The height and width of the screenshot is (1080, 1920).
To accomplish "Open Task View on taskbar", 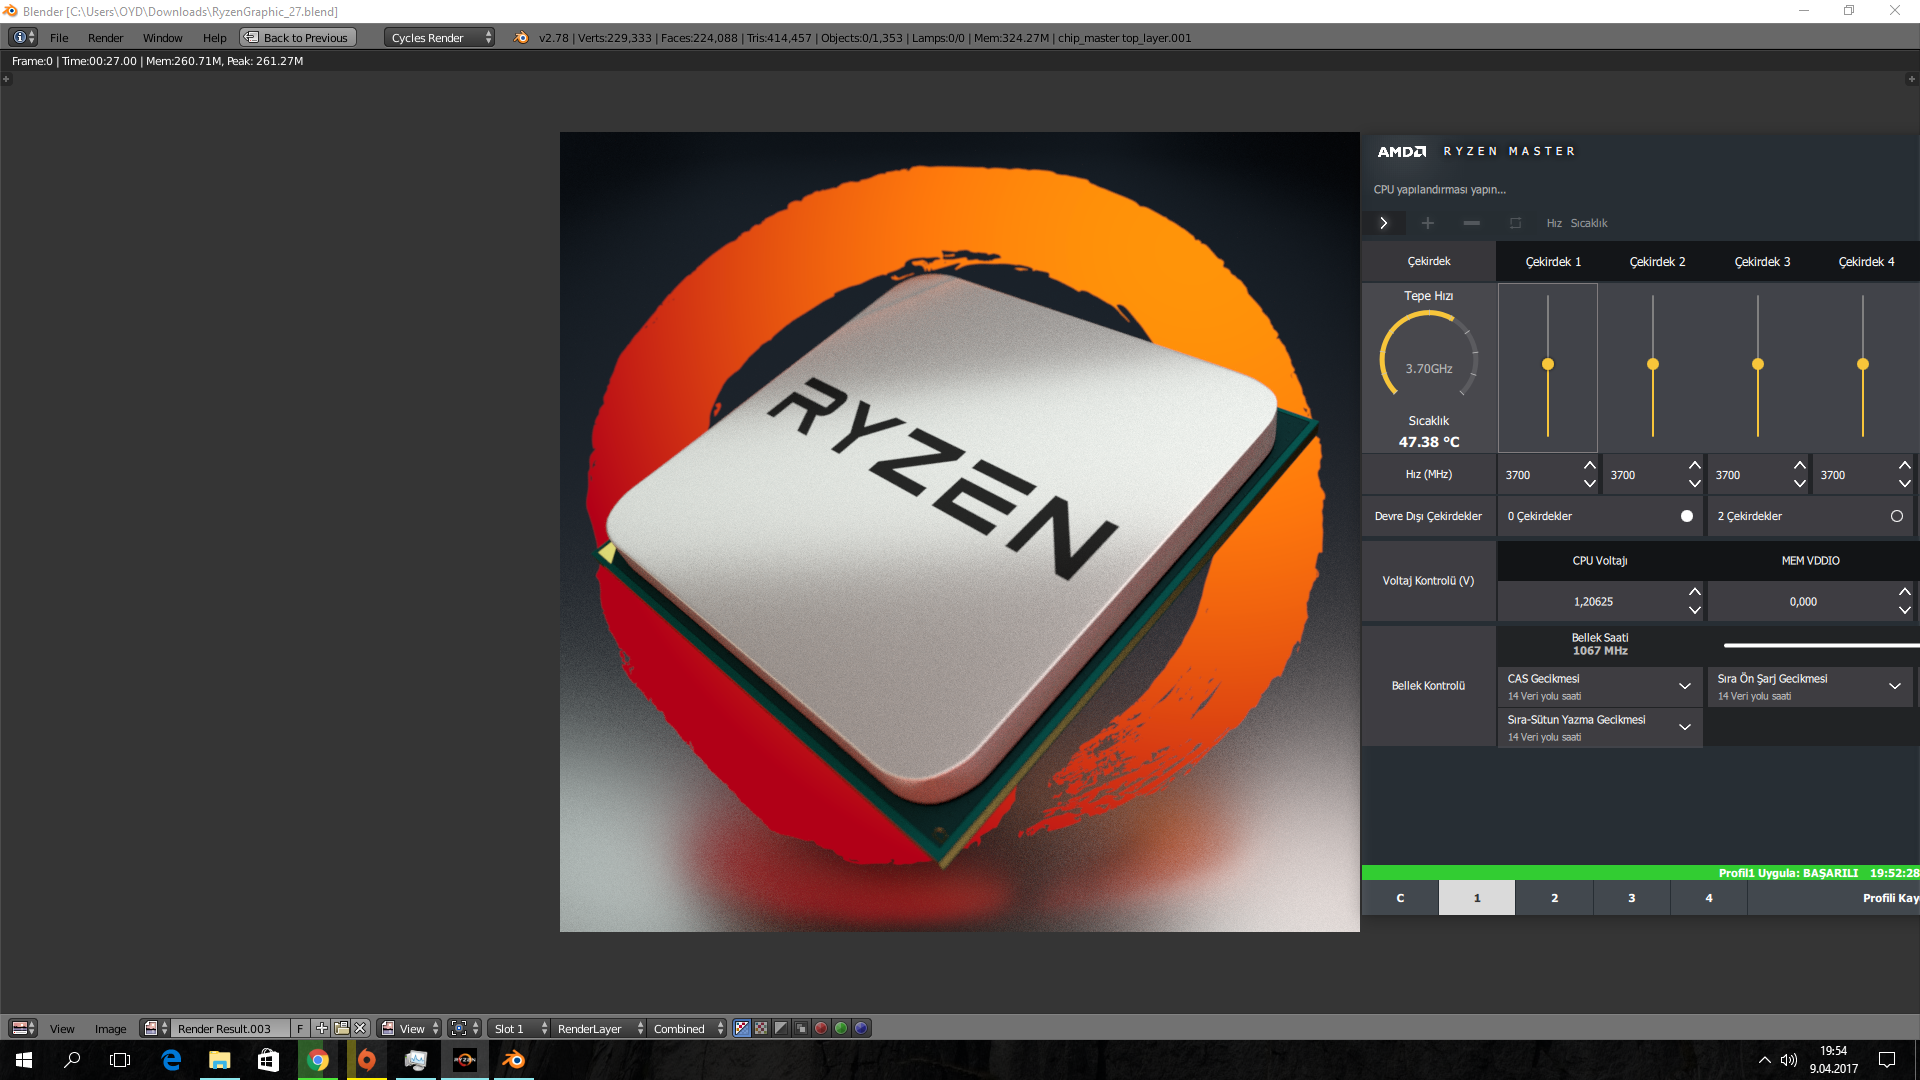I will click(x=120, y=1060).
